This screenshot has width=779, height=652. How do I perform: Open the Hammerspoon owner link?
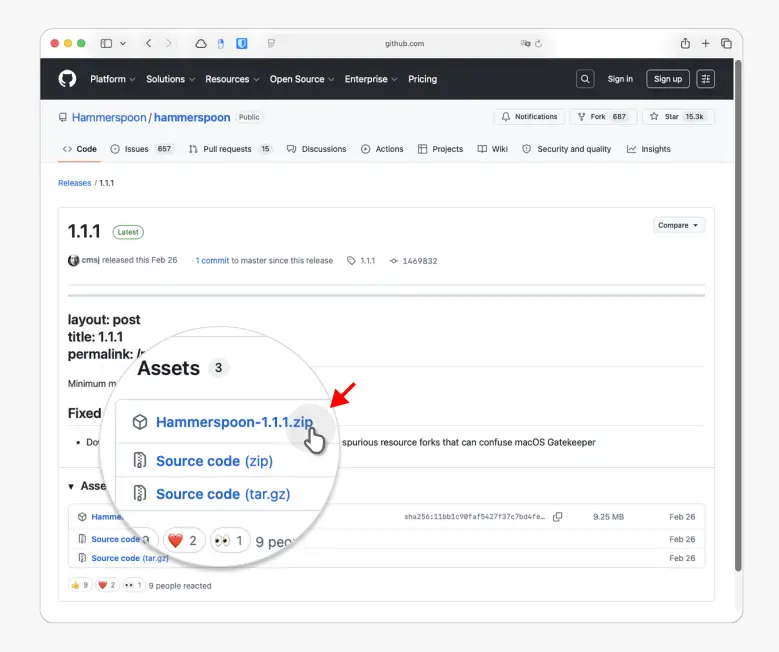pos(109,117)
